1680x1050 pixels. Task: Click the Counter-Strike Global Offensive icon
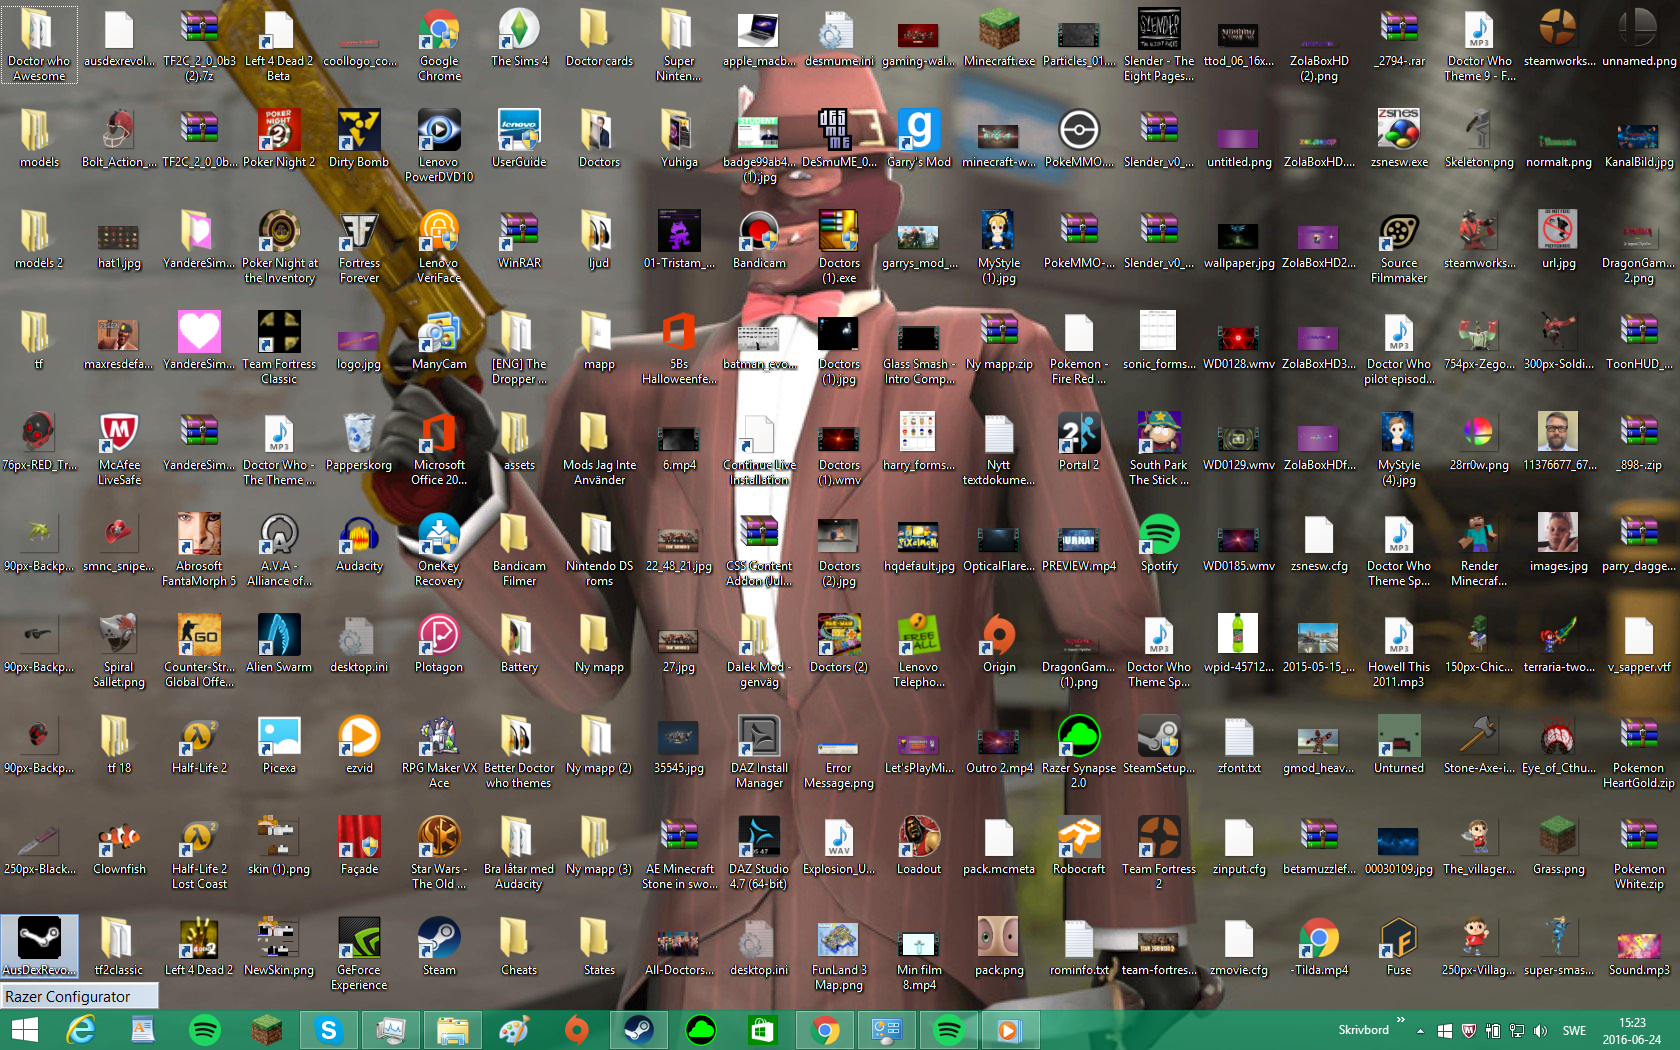199,651
